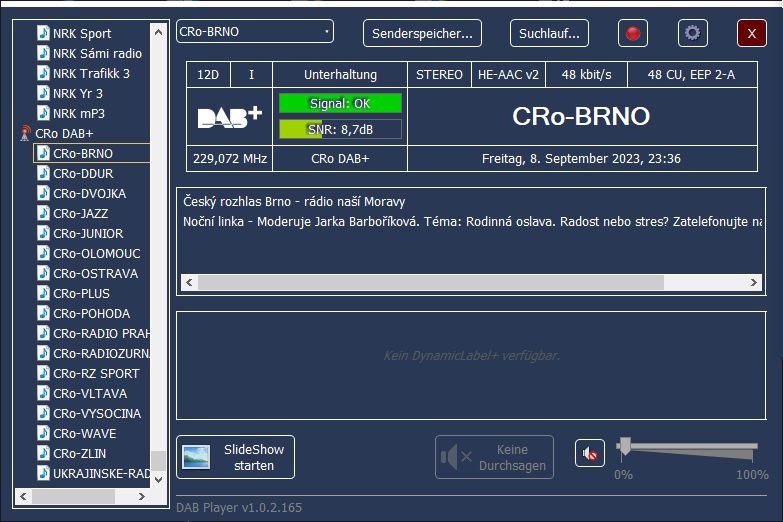This screenshot has width=783, height=522.
Task: Click music note icon beside NRK Sport
Action: coord(43,33)
